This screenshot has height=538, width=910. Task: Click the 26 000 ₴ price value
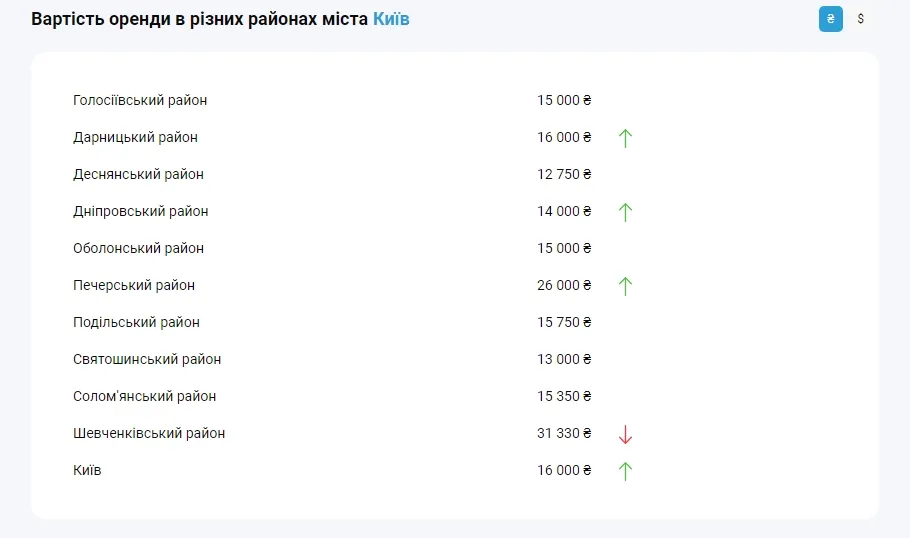[564, 285]
